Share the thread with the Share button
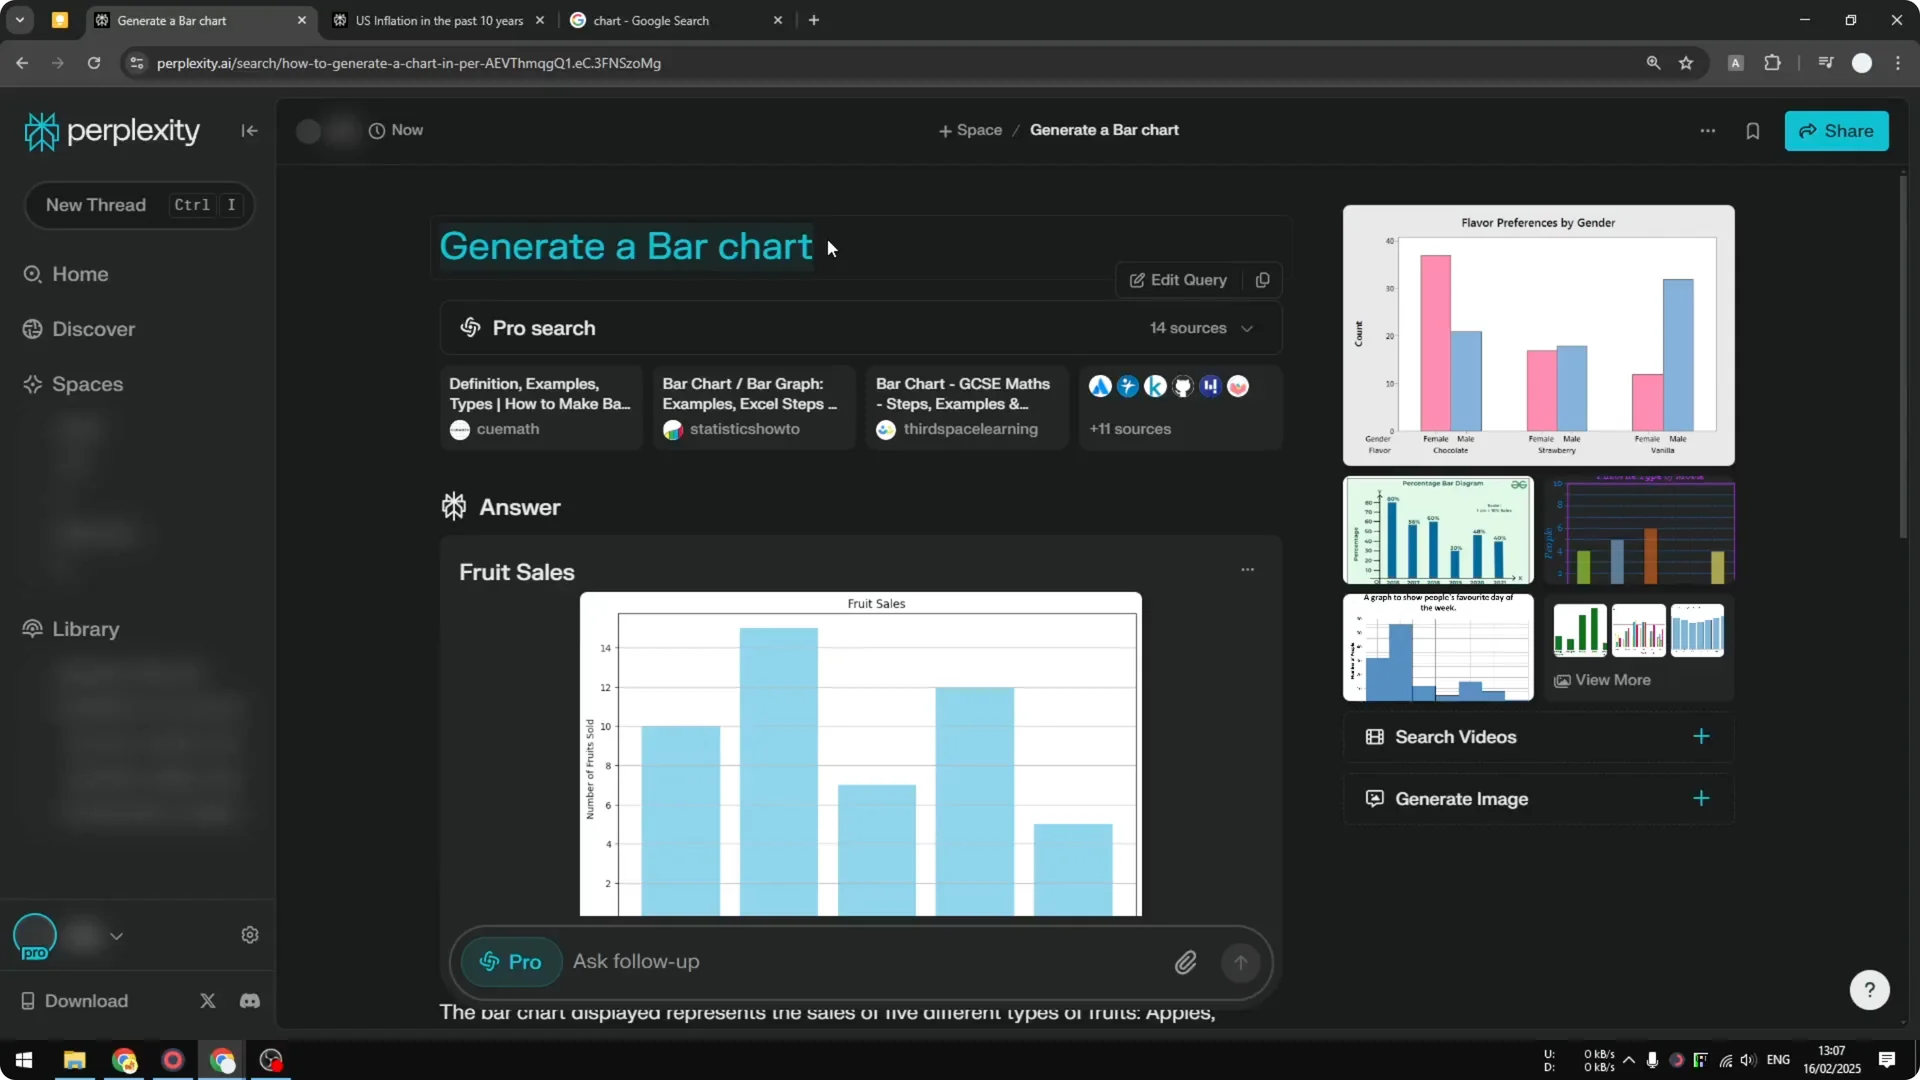 [1837, 131]
